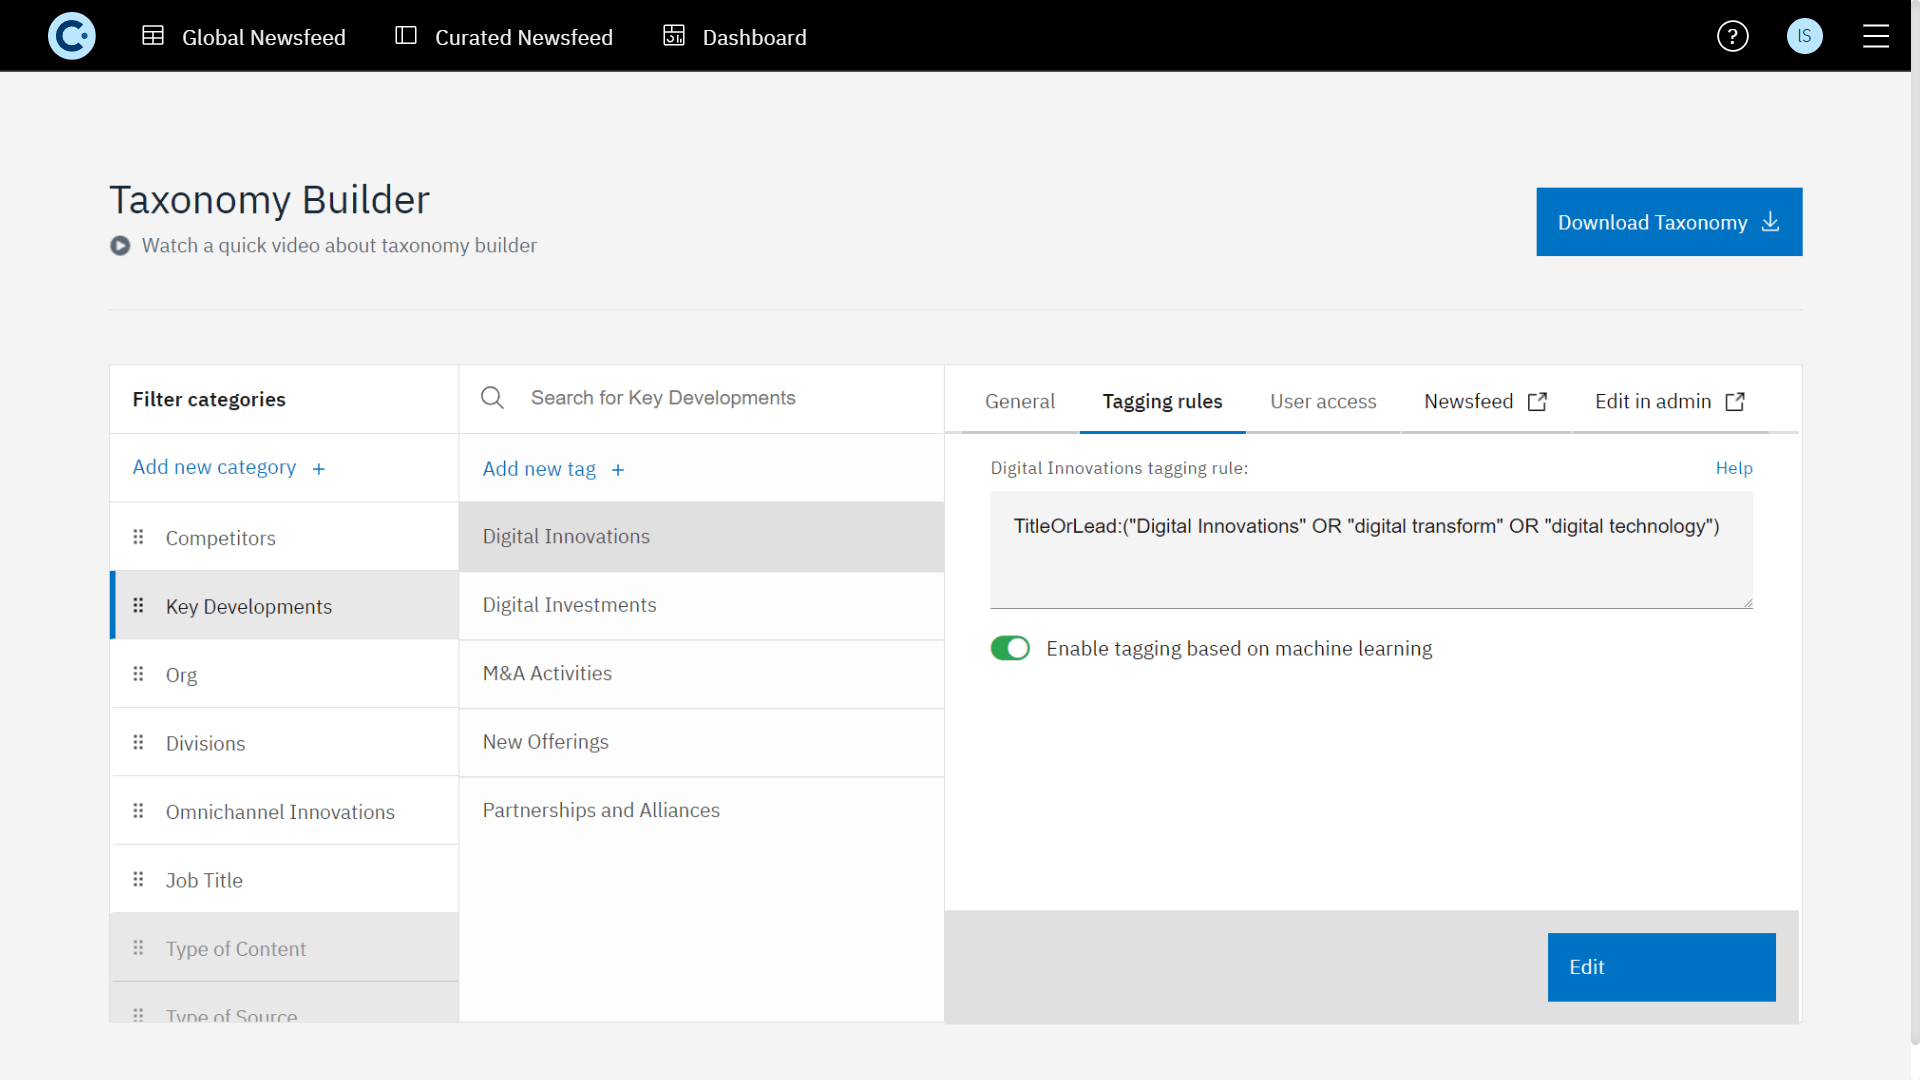Click the download arrow icon on Download Taxonomy
This screenshot has width=1920, height=1080.
pos(1770,222)
